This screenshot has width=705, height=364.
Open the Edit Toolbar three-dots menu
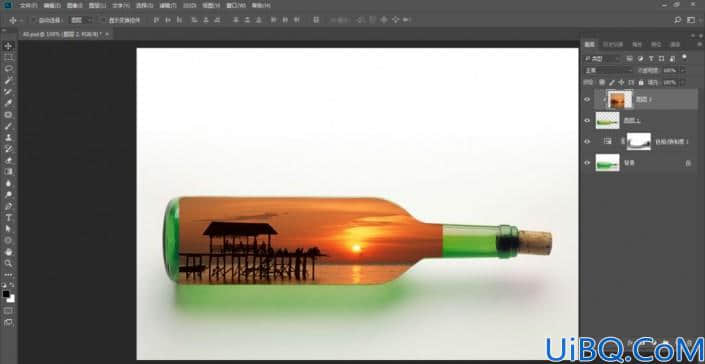click(x=8, y=275)
